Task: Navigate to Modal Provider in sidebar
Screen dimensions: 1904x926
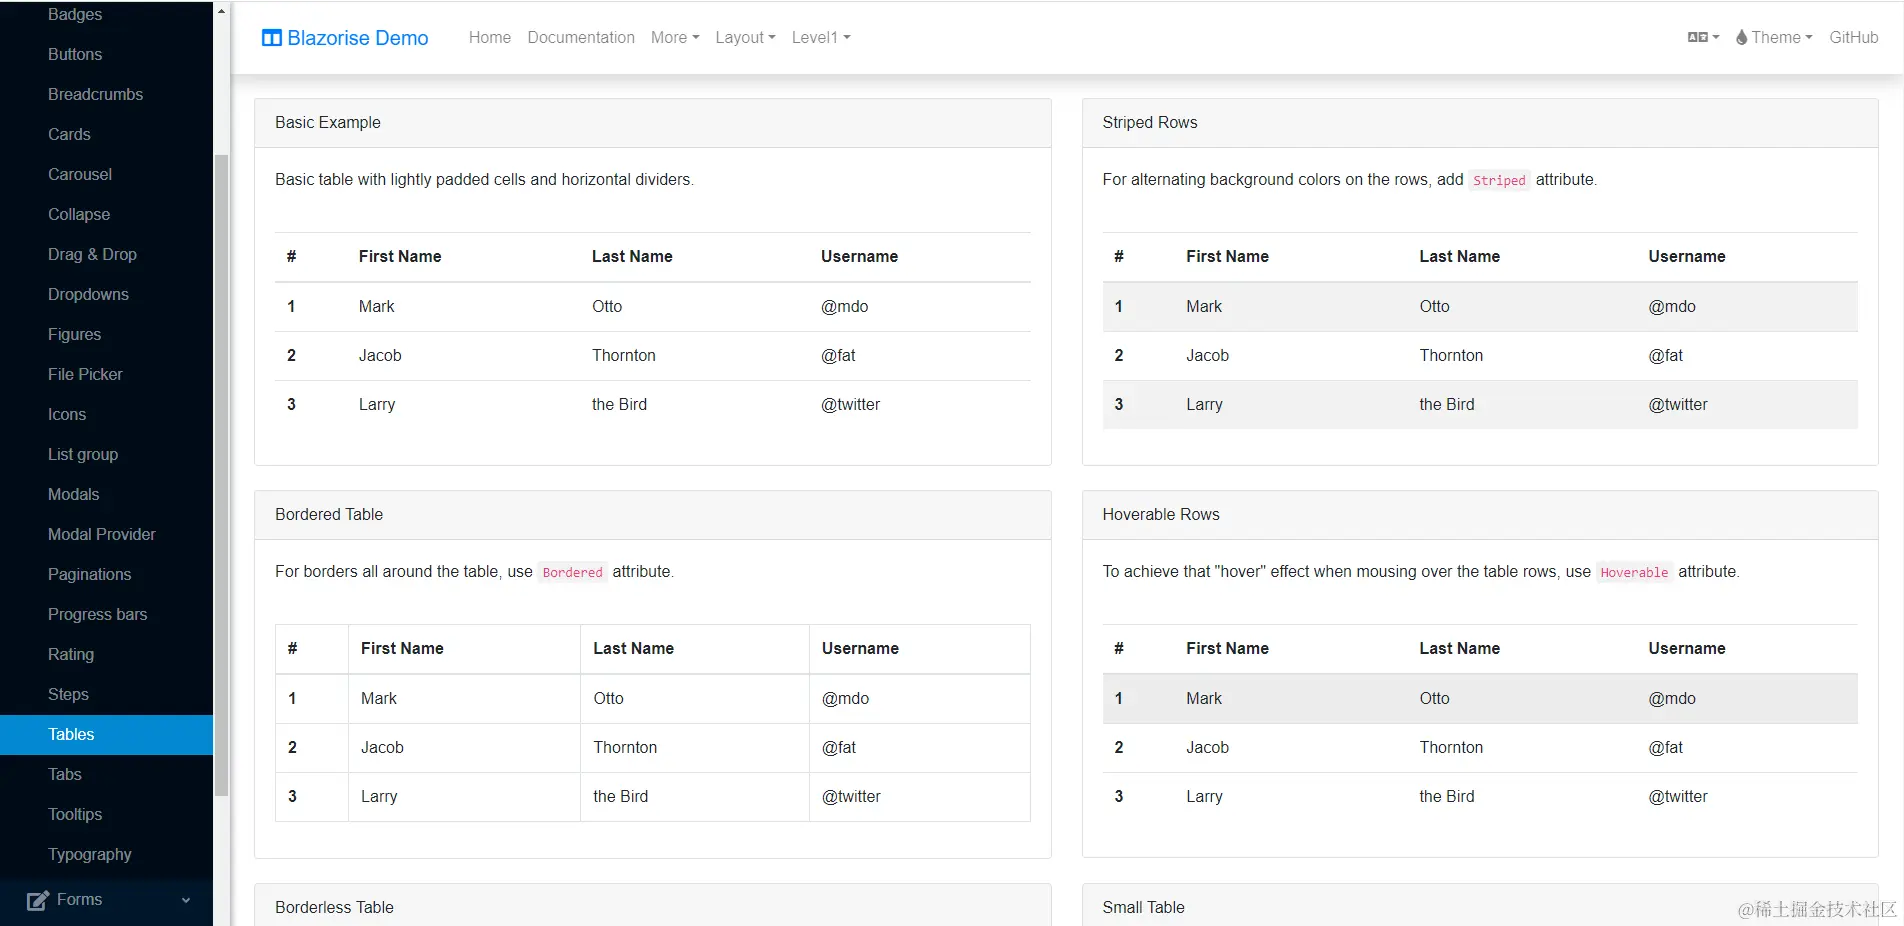Action: 102,535
